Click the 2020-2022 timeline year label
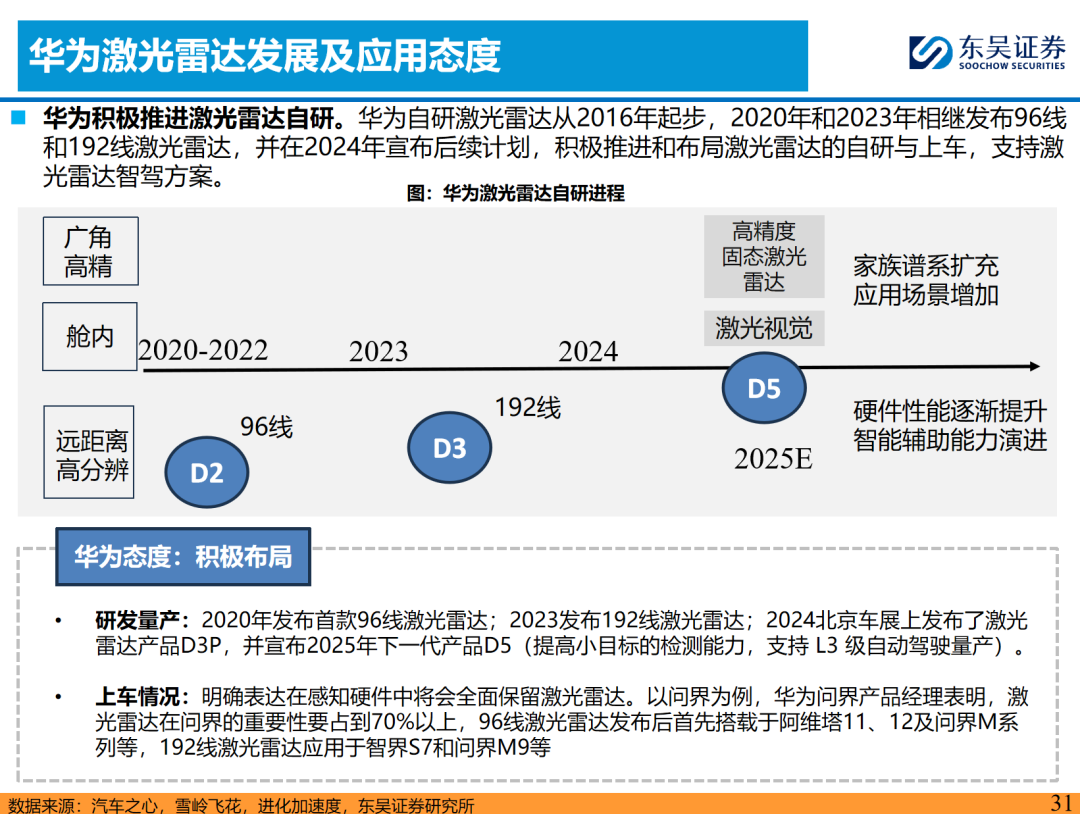 coord(202,351)
